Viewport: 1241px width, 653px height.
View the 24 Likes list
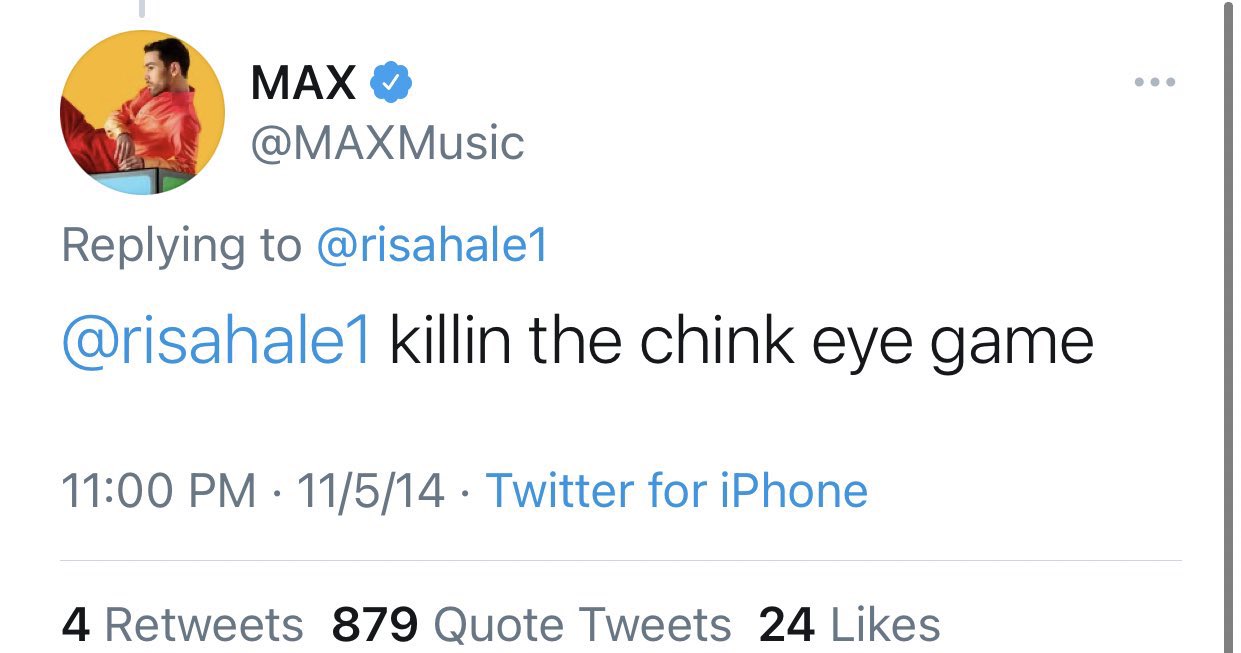click(x=849, y=625)
